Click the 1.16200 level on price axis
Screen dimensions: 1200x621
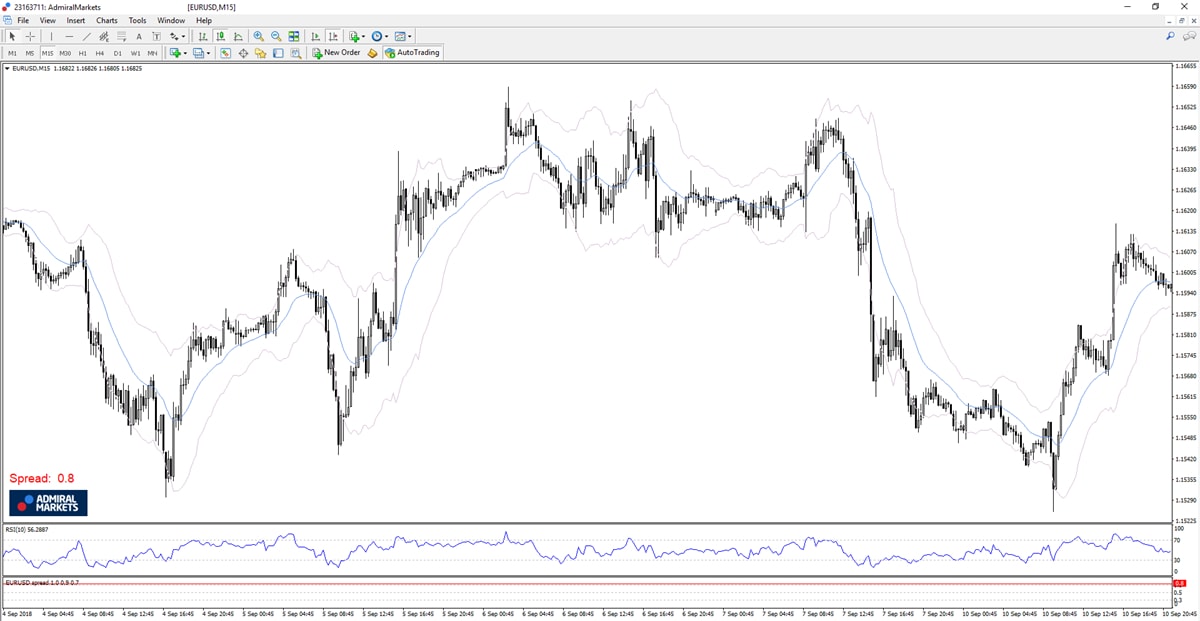[1186, 211]
